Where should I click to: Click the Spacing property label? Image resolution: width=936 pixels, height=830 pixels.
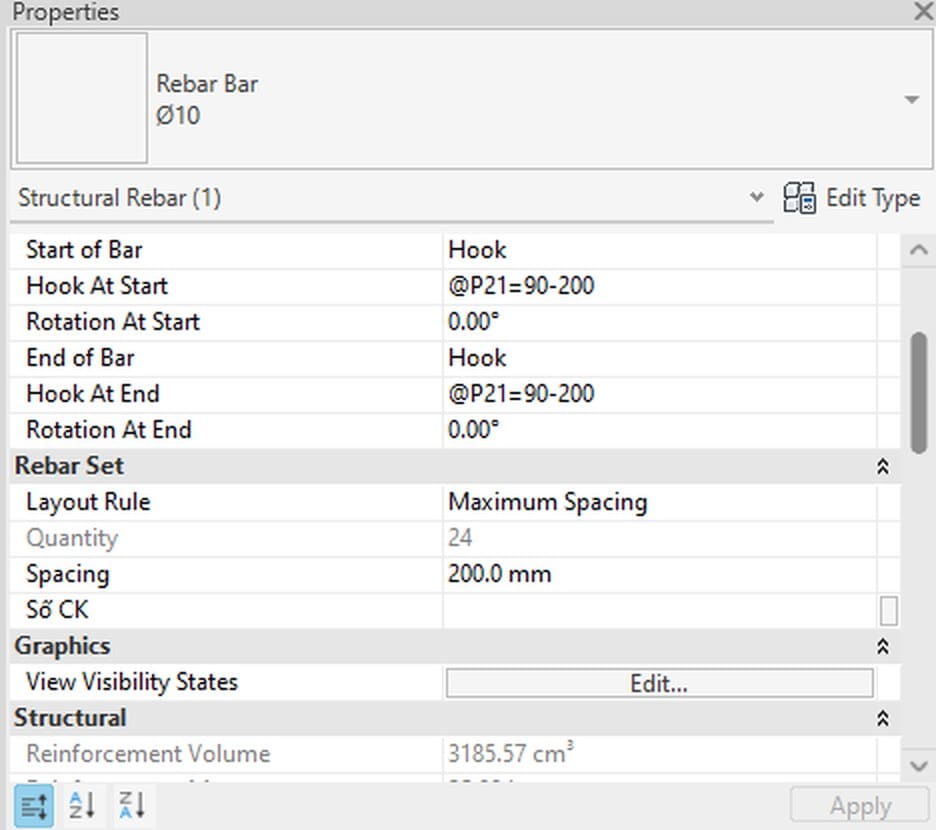67,575
